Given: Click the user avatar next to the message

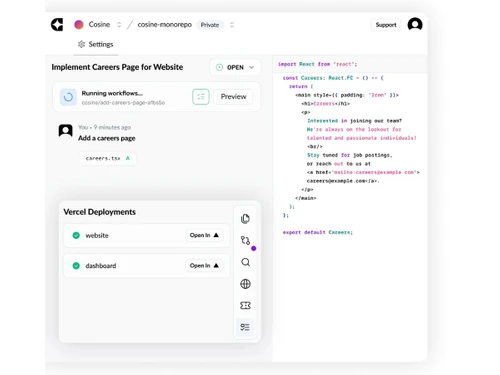Looking at the screenshot, I should point(65,131).
